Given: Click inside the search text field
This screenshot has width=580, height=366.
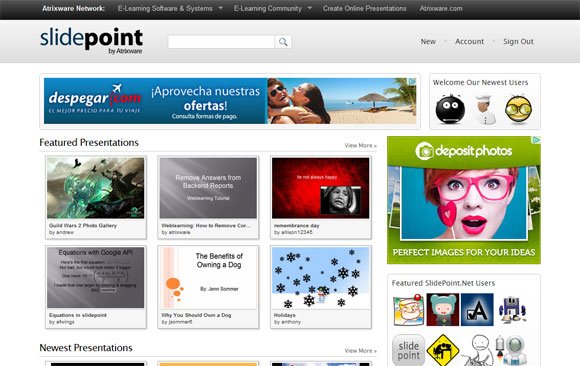Looking at the screenshot, I should point(221,42).
